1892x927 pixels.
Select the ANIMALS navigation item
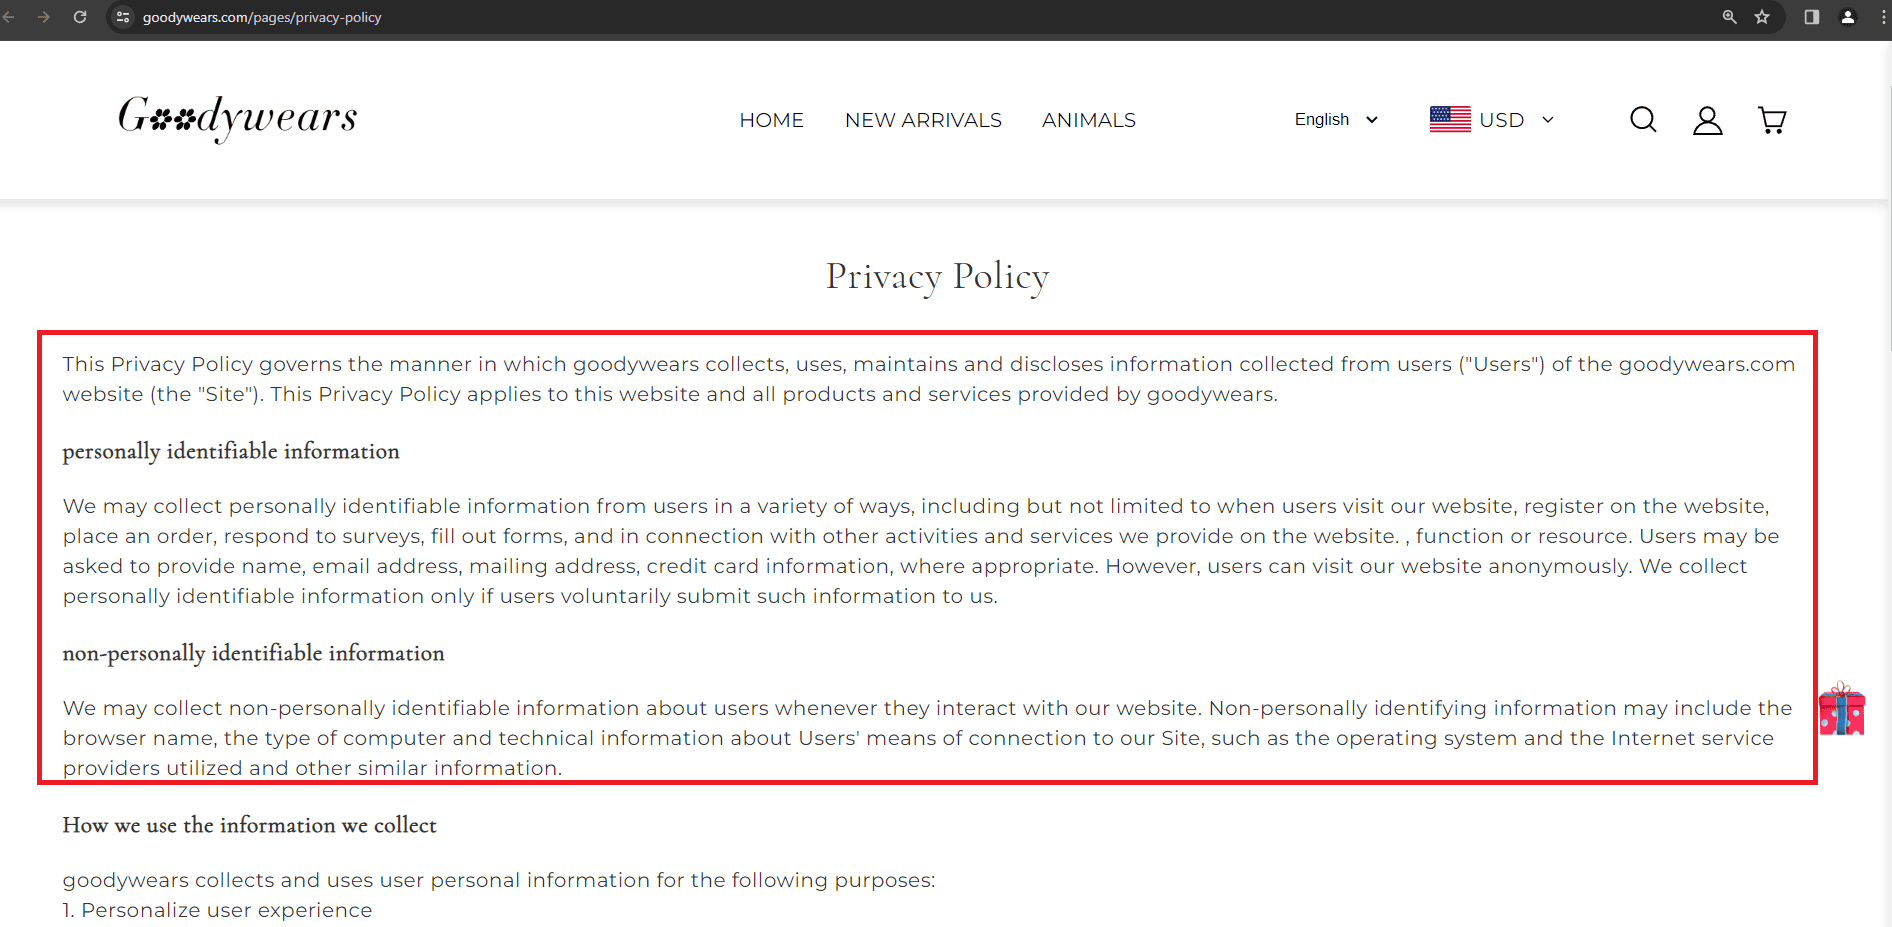(x=1088, y=120)
